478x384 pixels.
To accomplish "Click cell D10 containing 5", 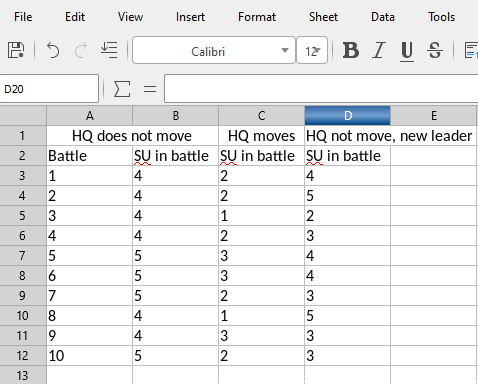I will coord(347,316).
